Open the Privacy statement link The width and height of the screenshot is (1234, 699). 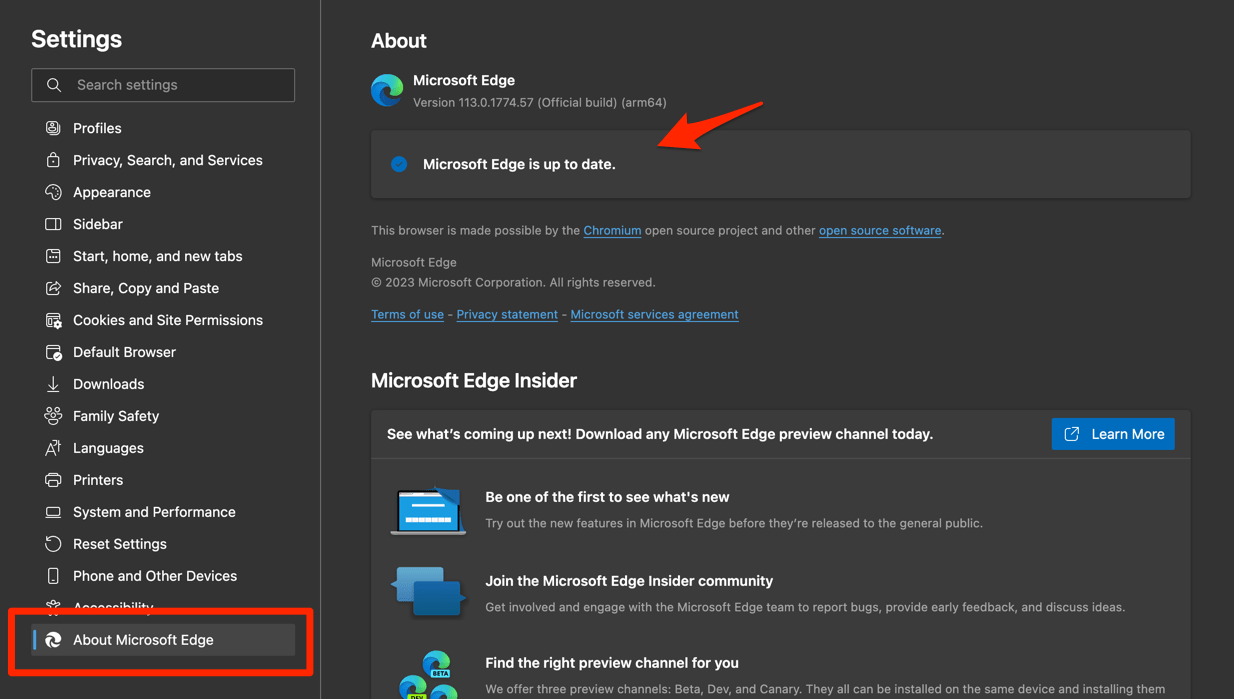[x=506, y=314]
